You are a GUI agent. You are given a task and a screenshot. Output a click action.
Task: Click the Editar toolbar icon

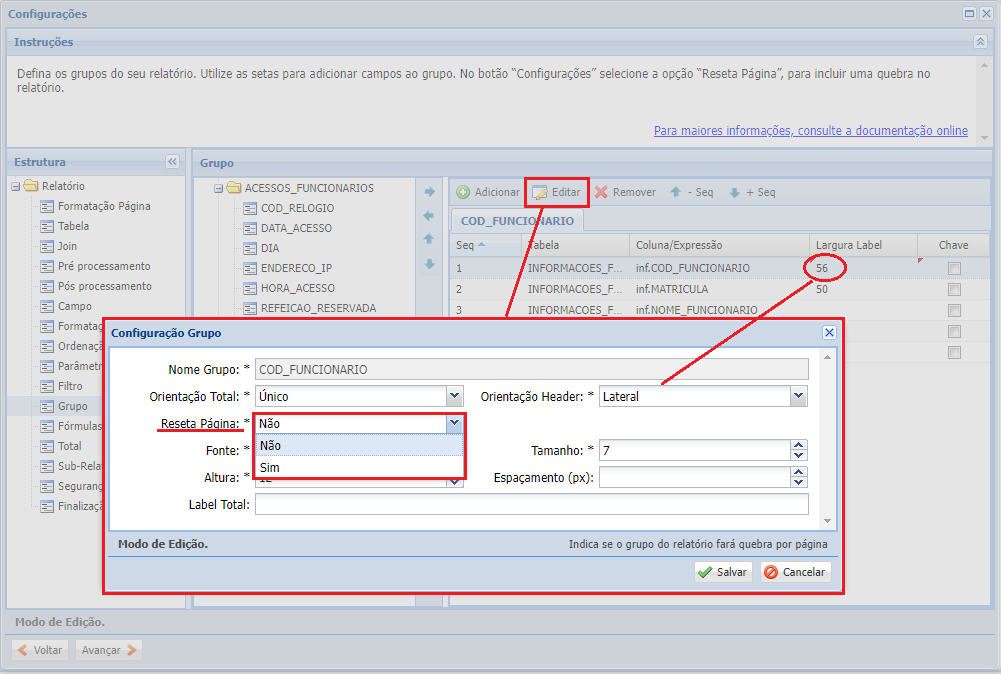(x=541, y=192)
